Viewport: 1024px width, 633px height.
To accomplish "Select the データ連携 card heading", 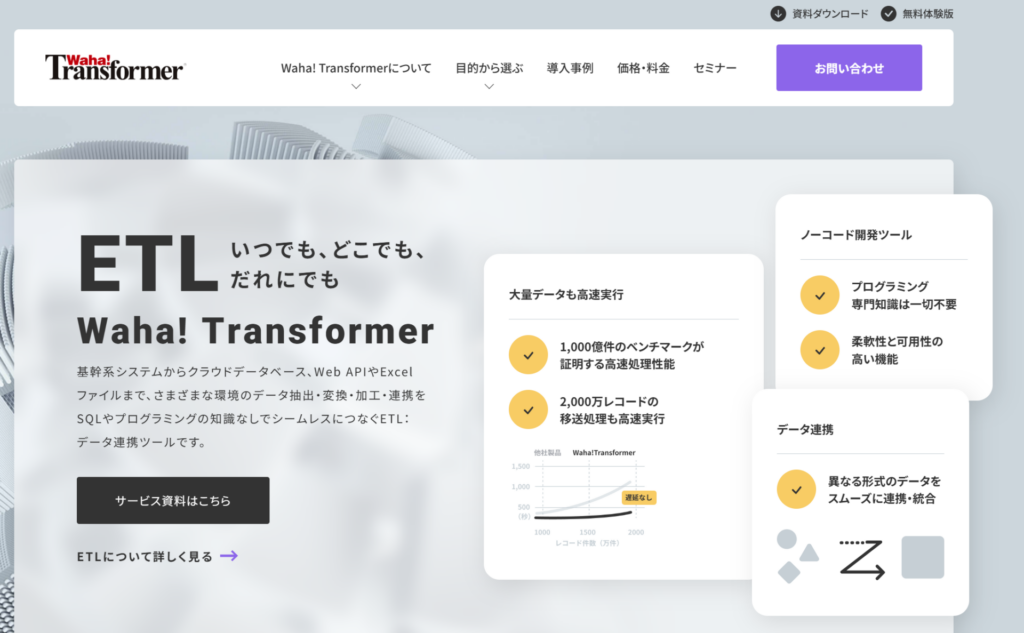I will tap(805, 430).
